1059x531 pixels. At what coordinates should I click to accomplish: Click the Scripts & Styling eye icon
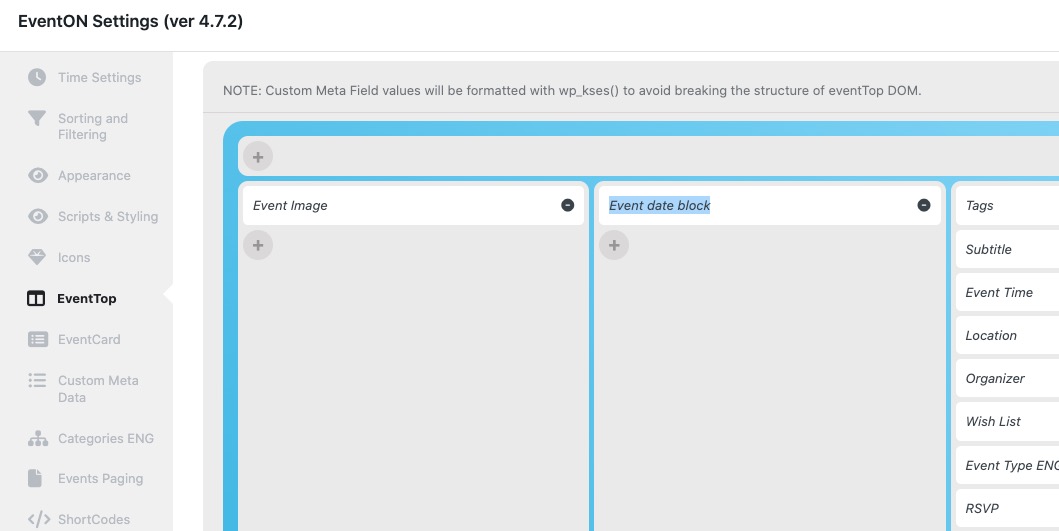pos(37,216)
